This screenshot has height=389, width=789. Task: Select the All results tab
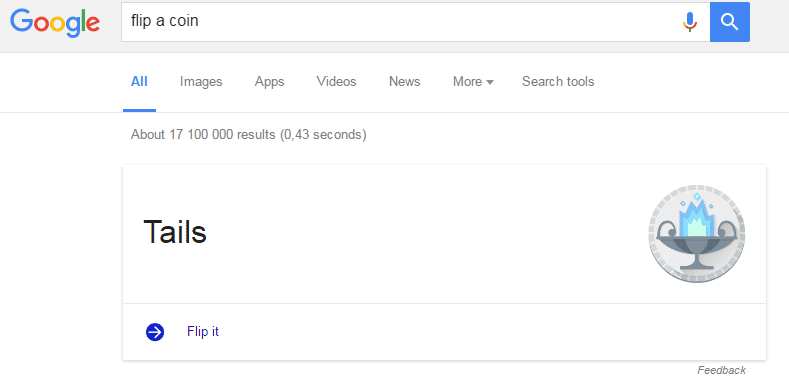click(x=139, y=82)
